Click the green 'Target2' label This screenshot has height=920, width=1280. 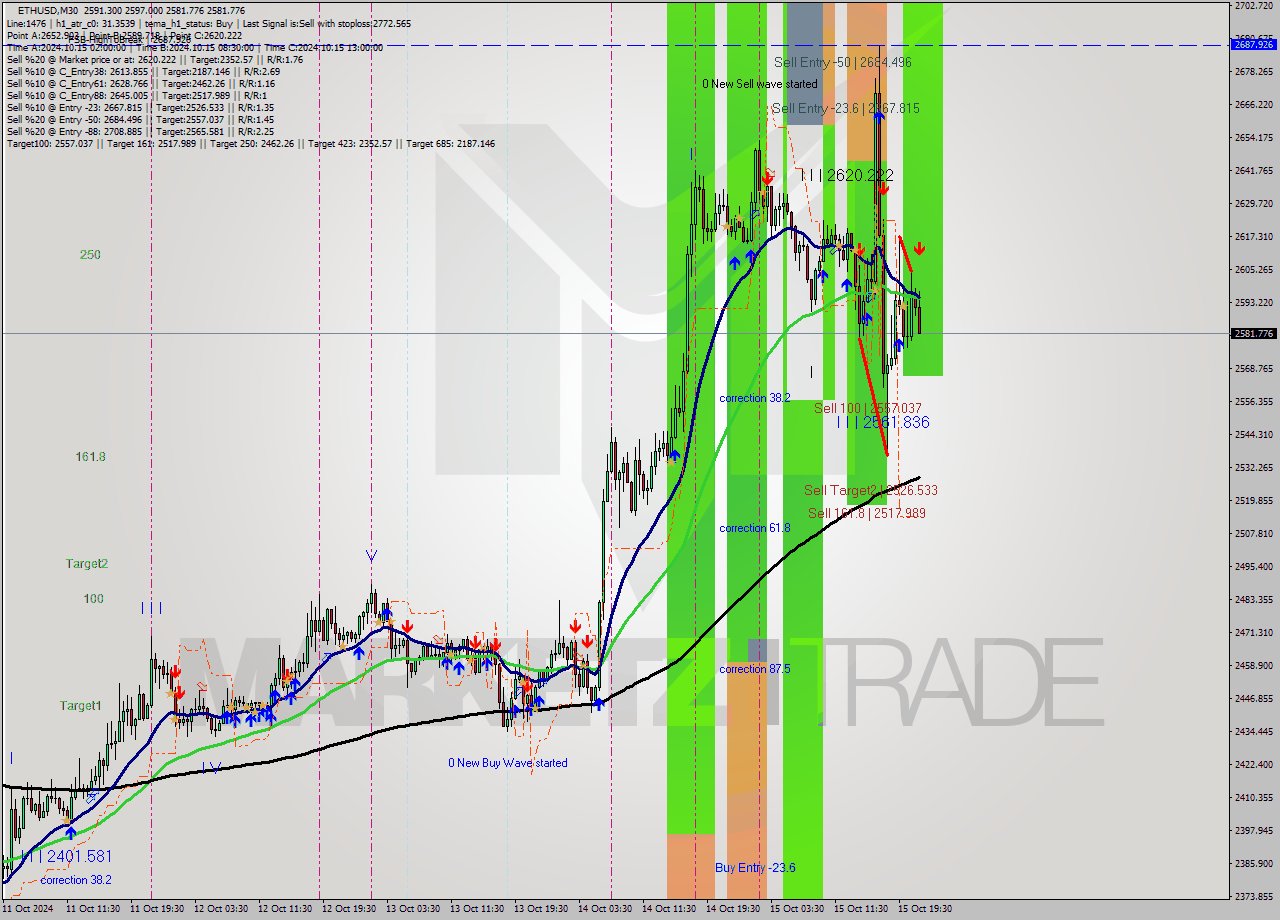87,564
